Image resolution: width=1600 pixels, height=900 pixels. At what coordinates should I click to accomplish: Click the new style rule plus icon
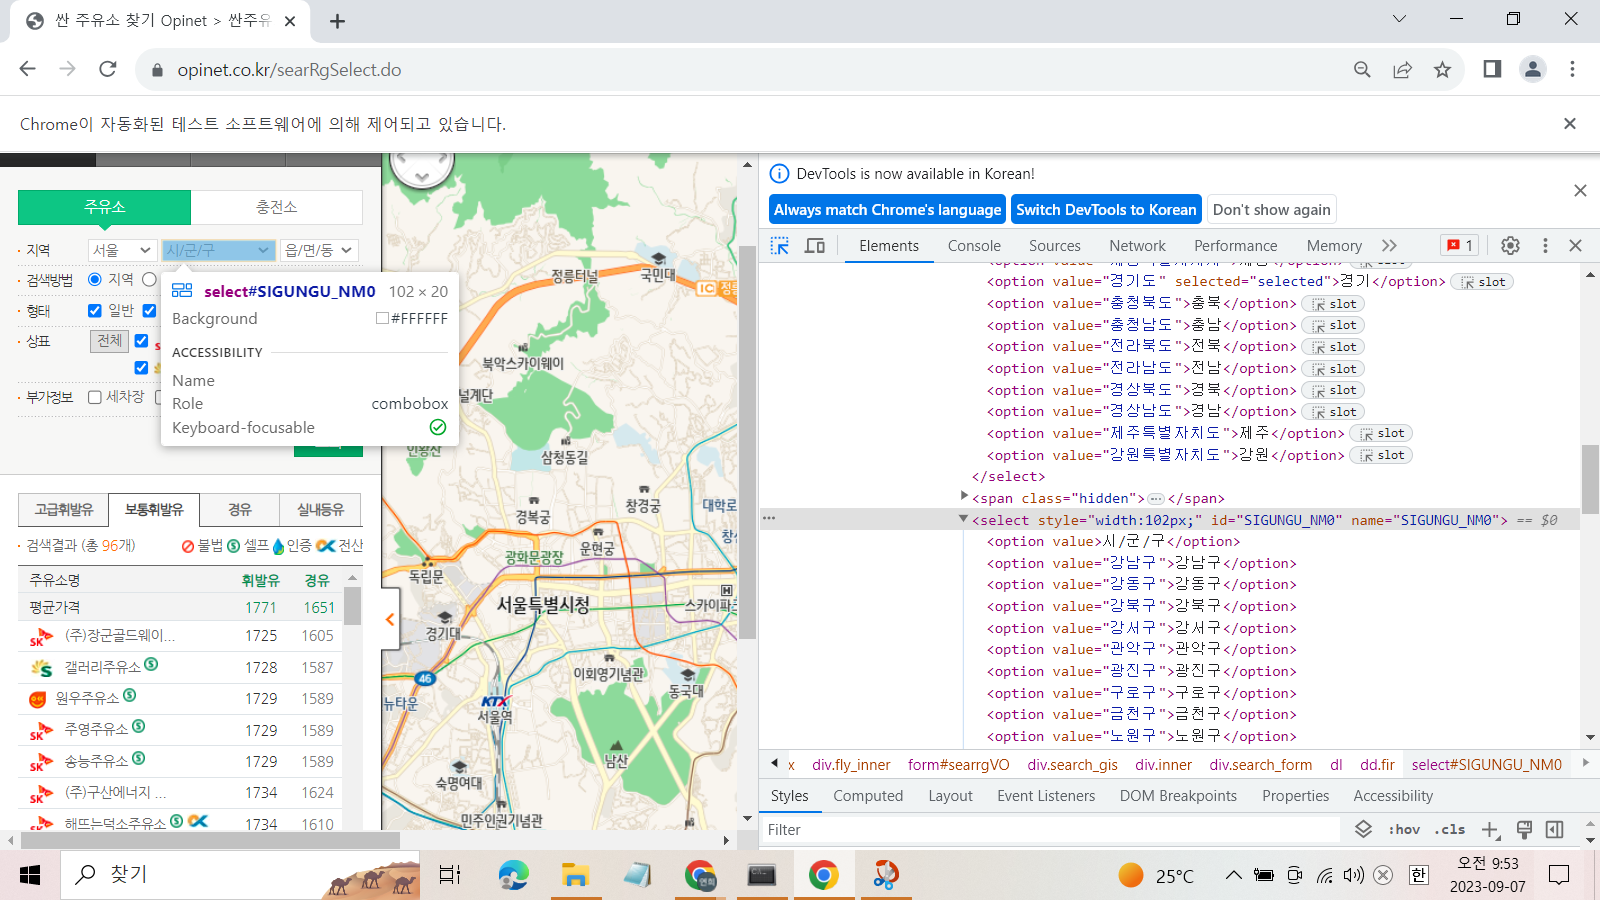pos(1490,830)
